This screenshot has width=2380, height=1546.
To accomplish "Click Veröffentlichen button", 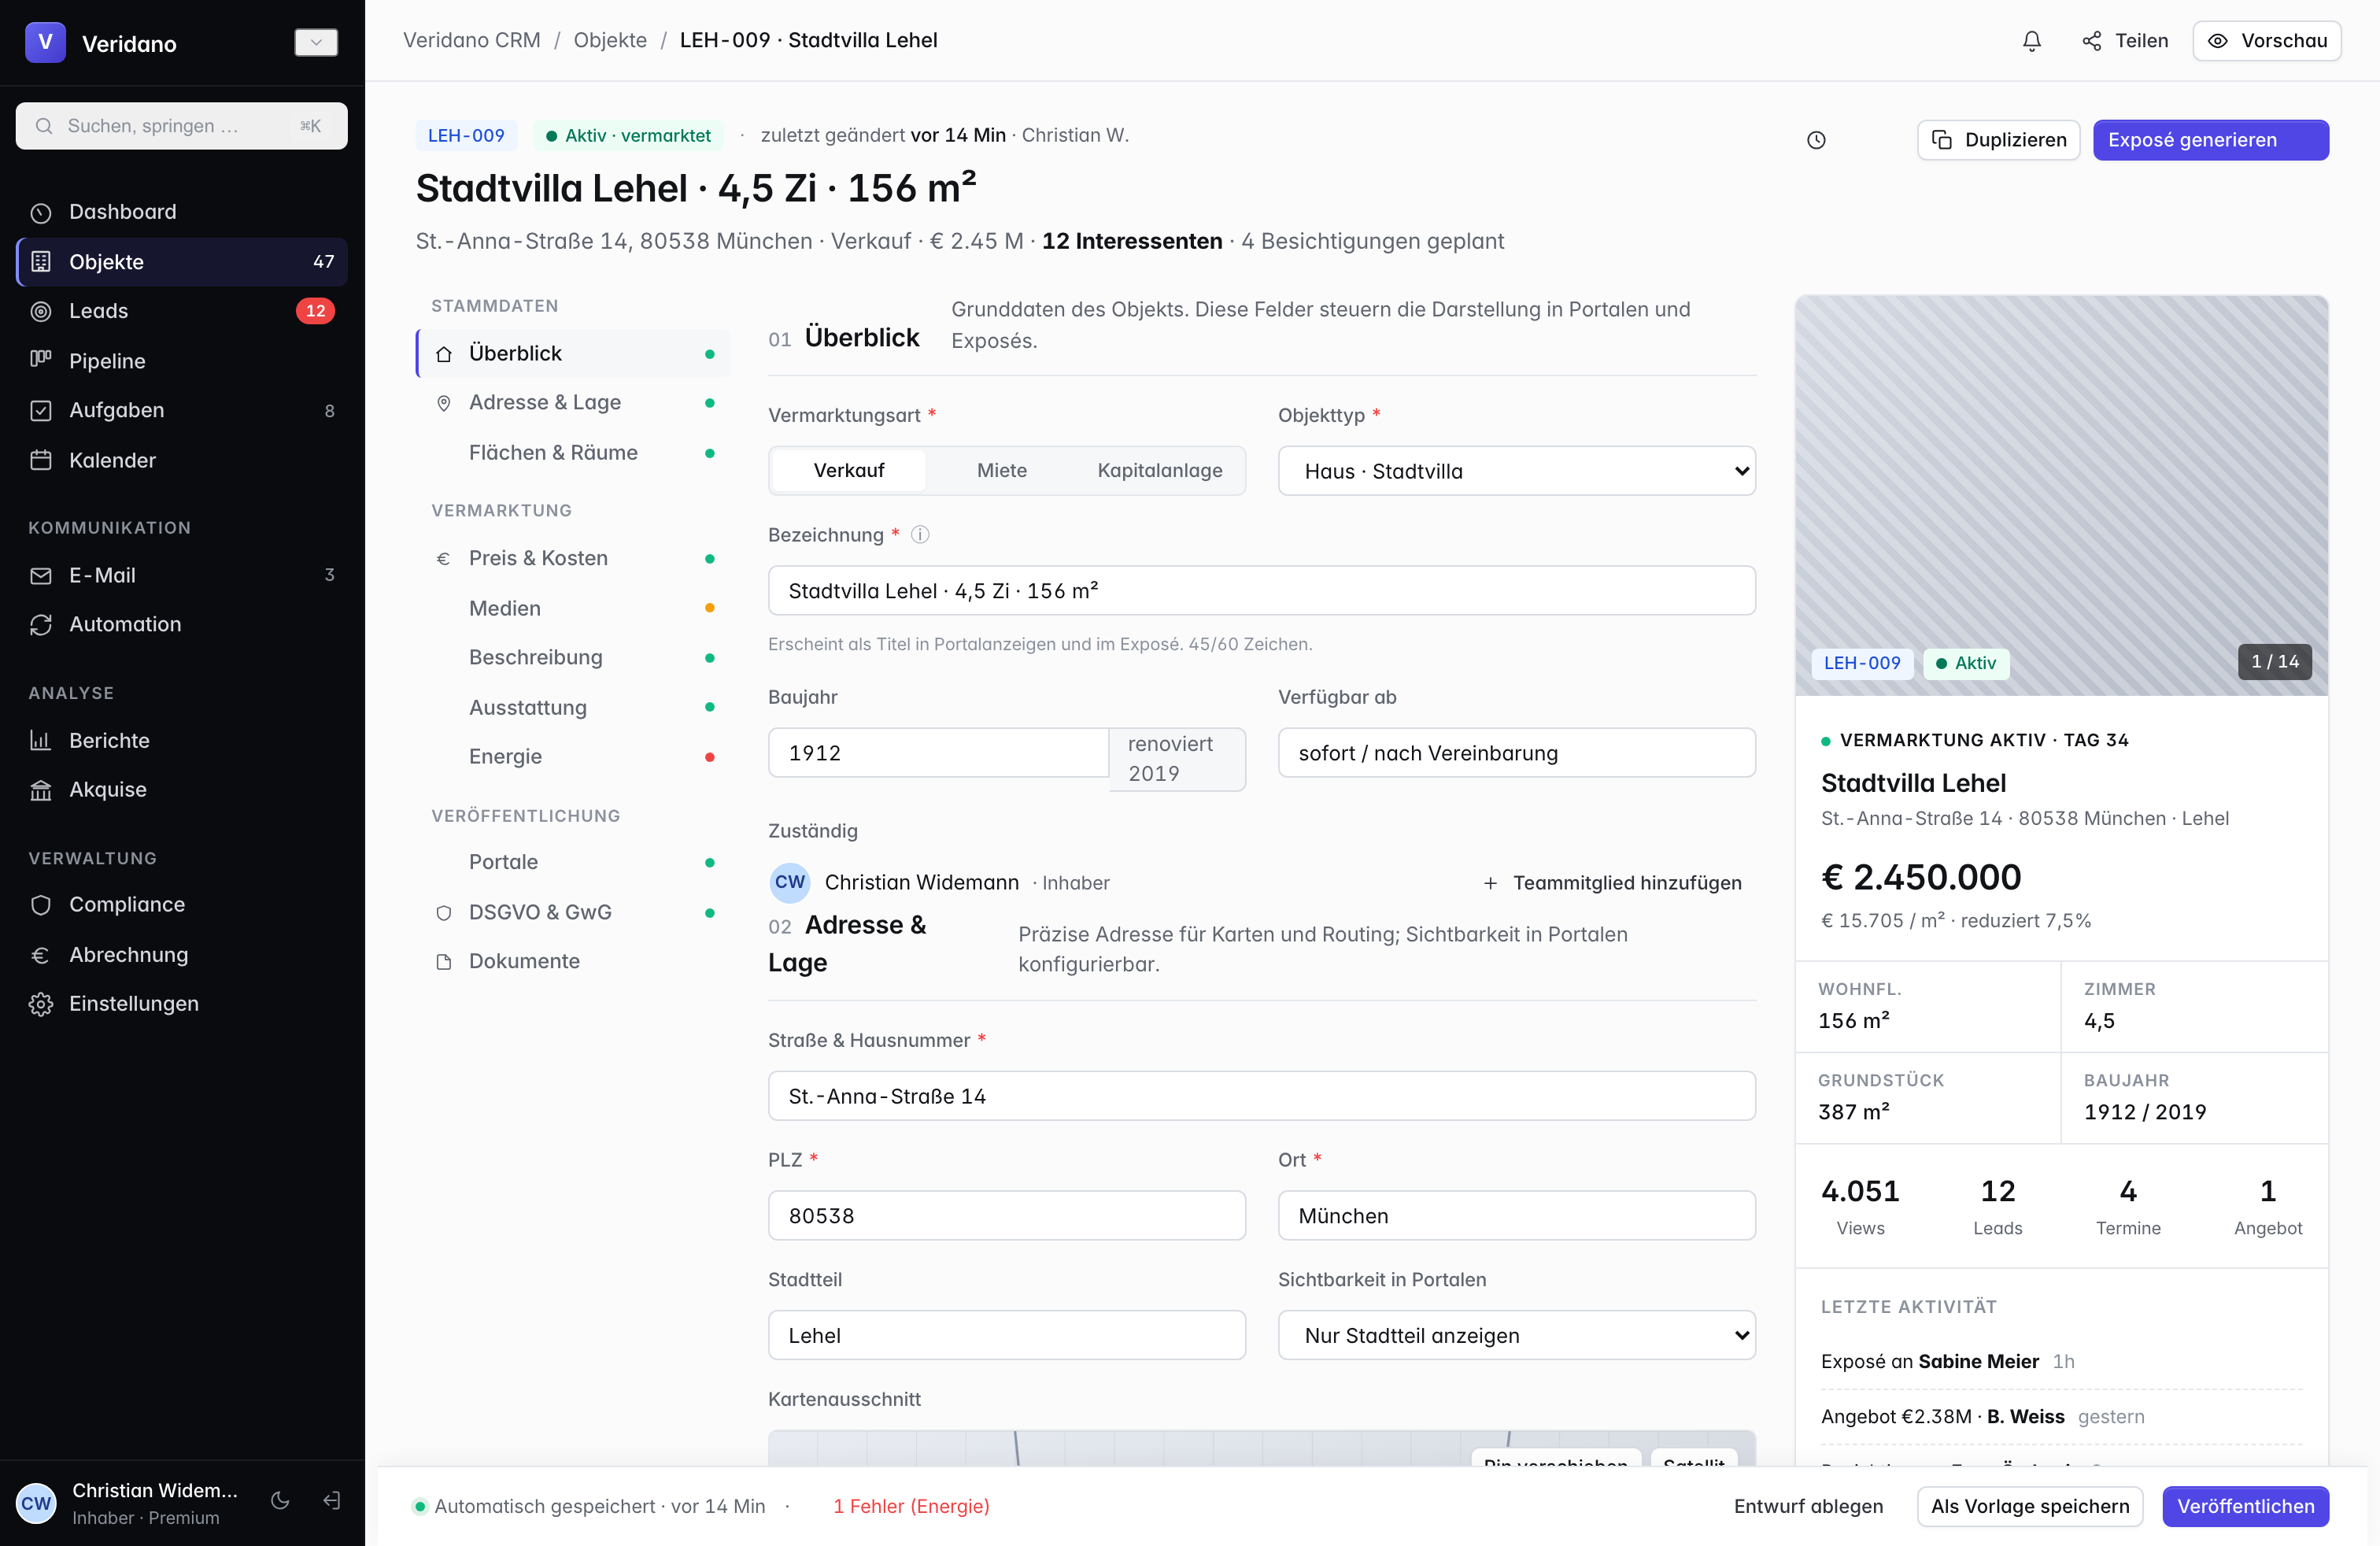I will (x=2245, y=1506).
